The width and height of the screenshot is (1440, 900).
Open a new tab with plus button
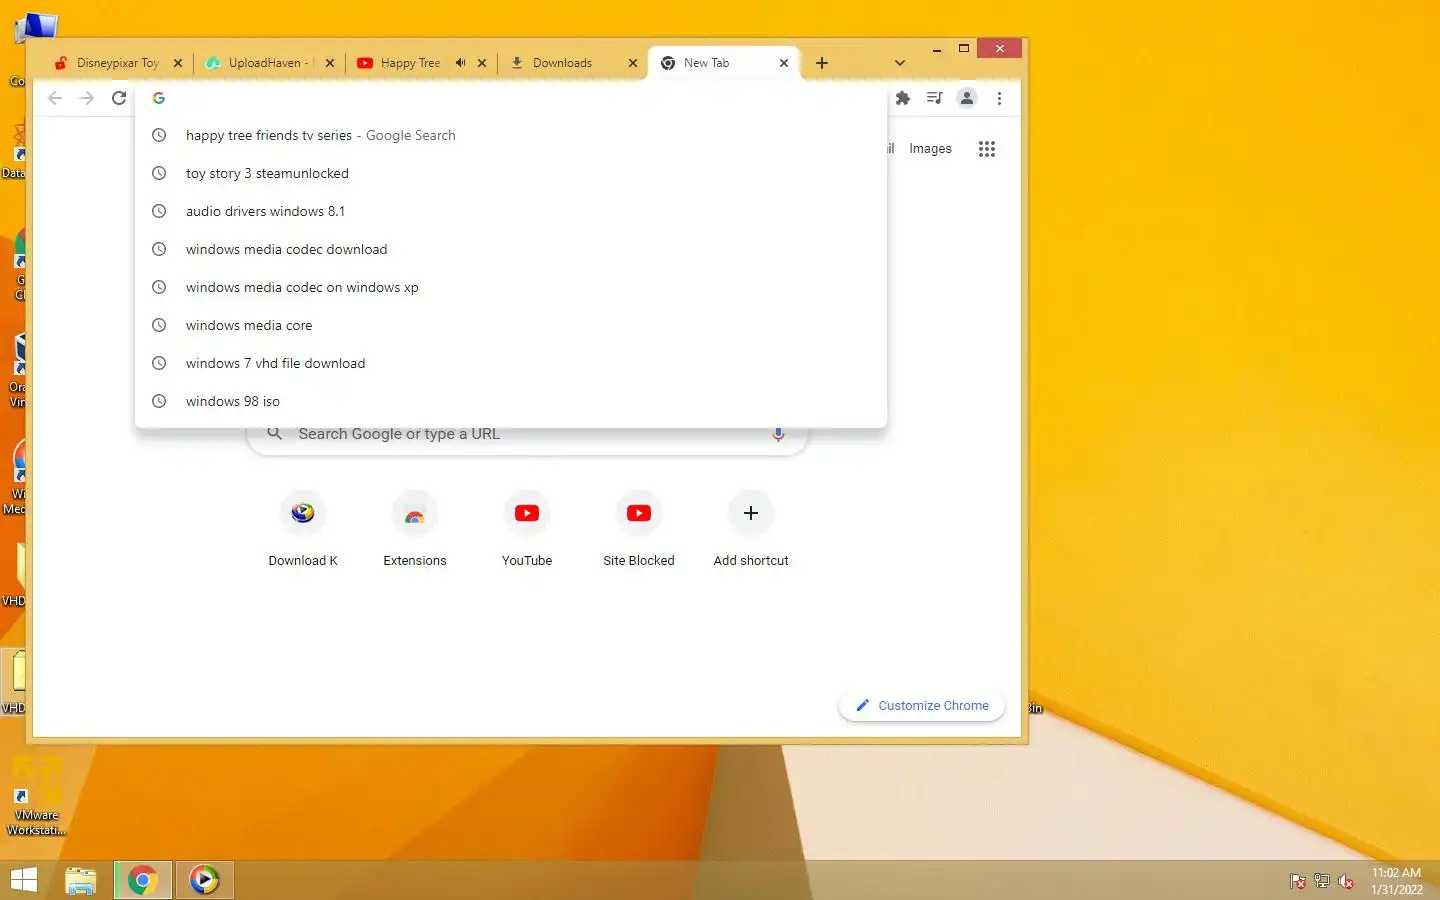point(822,63)
